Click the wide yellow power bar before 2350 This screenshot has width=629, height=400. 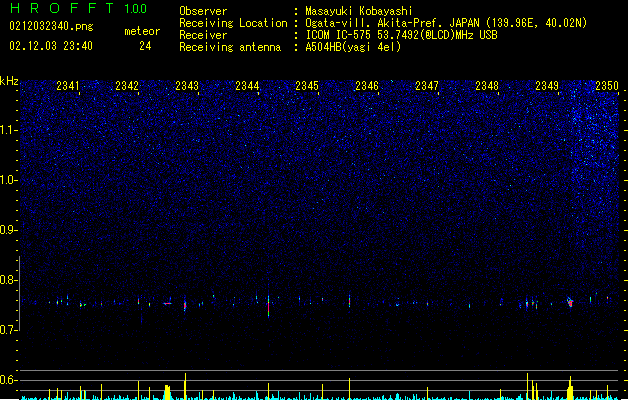pos(570,388)
